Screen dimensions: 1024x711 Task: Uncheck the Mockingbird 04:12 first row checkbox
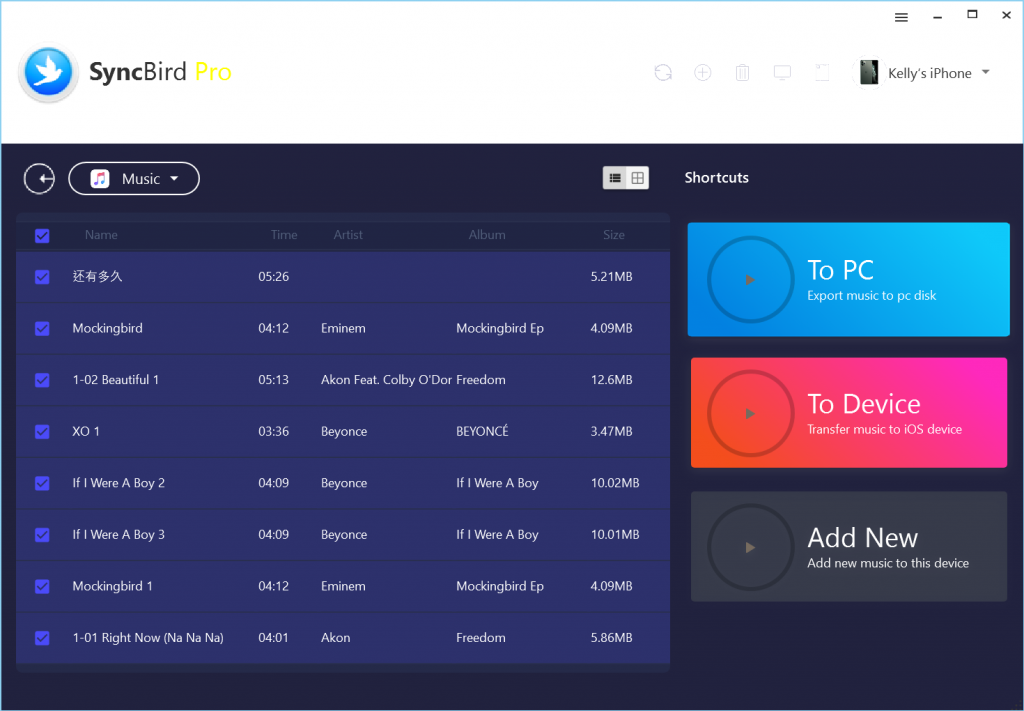pos(42,328)
